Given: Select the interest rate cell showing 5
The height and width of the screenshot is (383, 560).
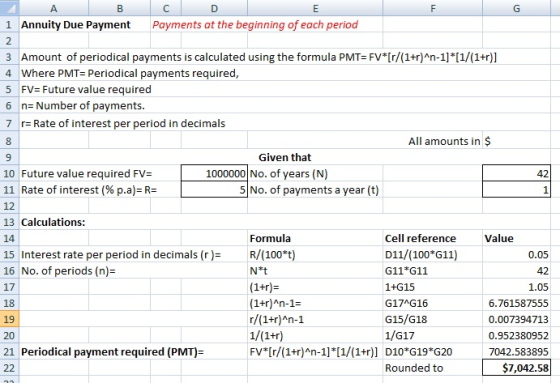Looking at the screenshot, I should [x=214, y=190].
